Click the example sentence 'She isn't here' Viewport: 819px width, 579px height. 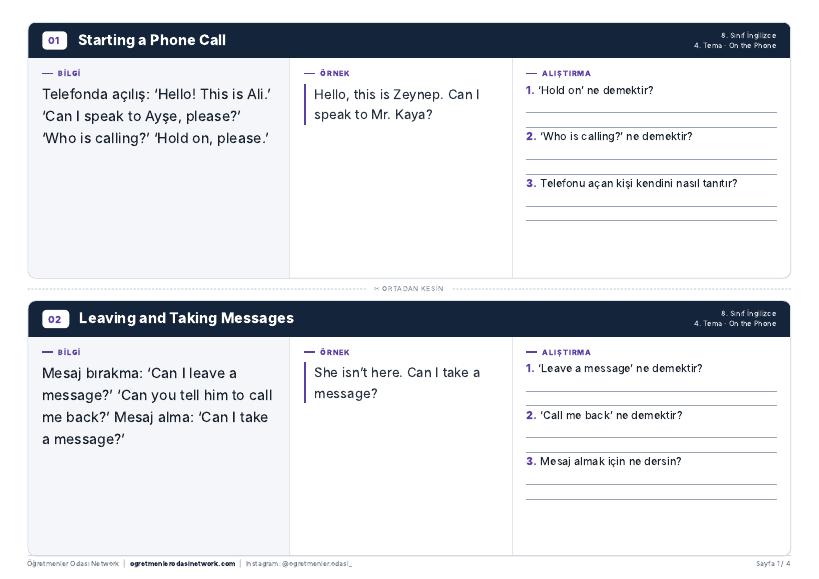click(x=396, y=383)
